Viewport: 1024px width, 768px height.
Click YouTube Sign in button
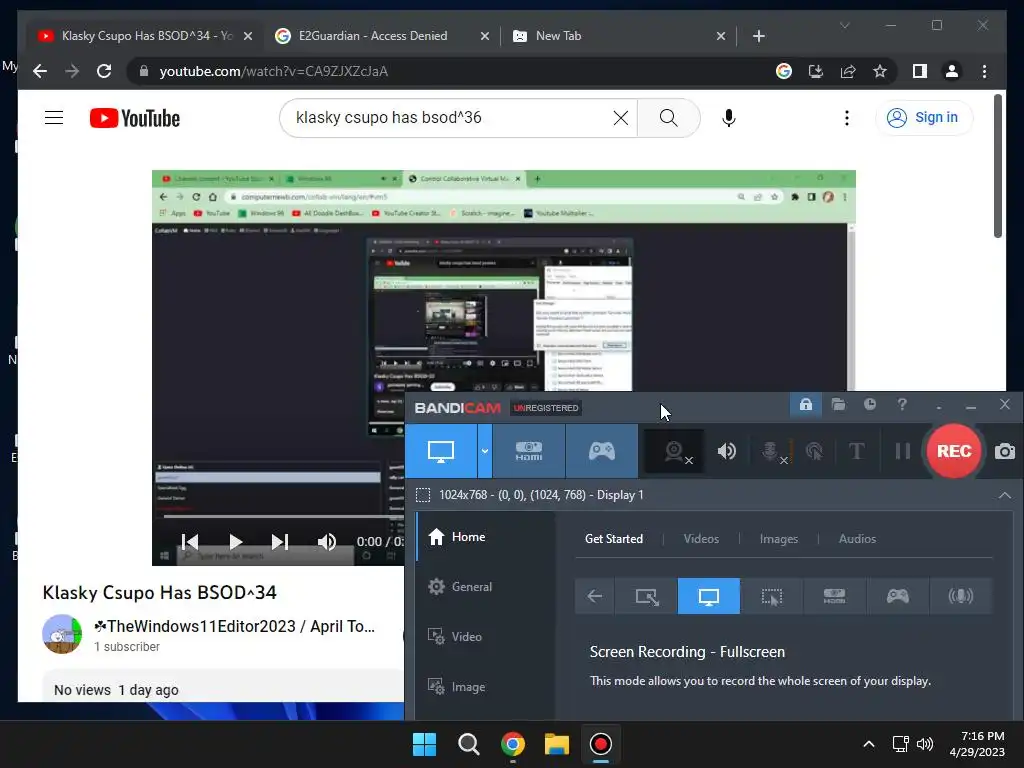tap(923, 118)
